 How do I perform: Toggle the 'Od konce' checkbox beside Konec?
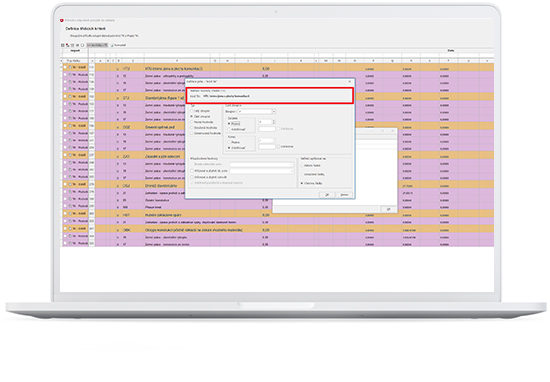(279, 147)
